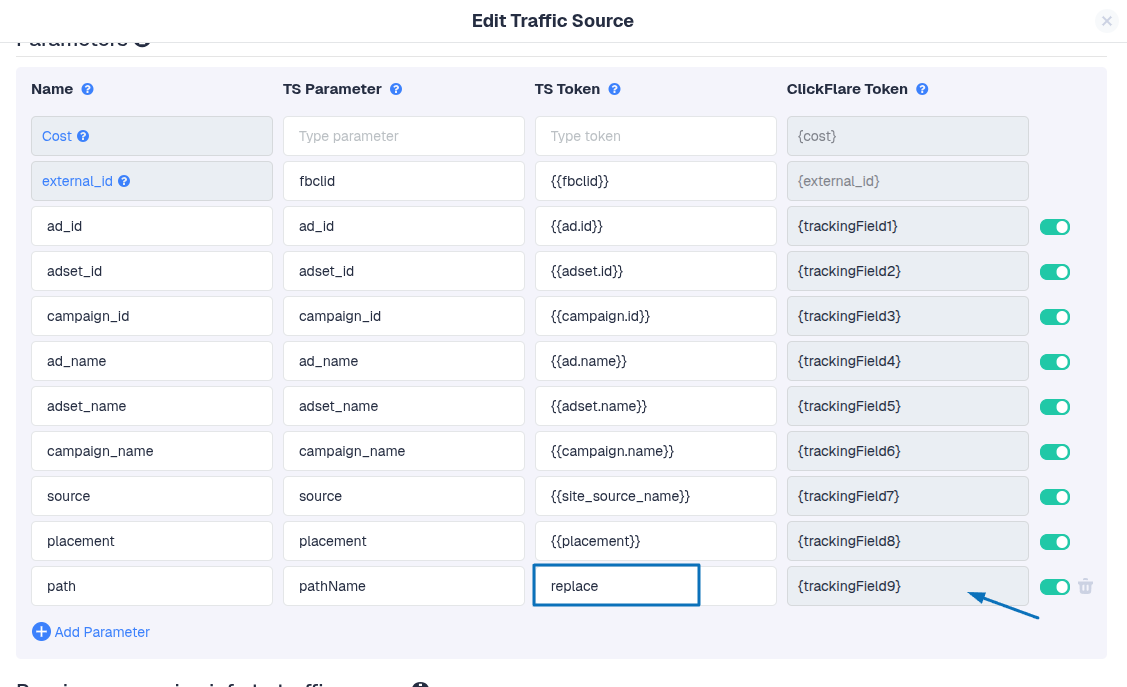Click the info icon next to Cost
The height and width of the screenshot is (687, 1127).
point(83,136)
